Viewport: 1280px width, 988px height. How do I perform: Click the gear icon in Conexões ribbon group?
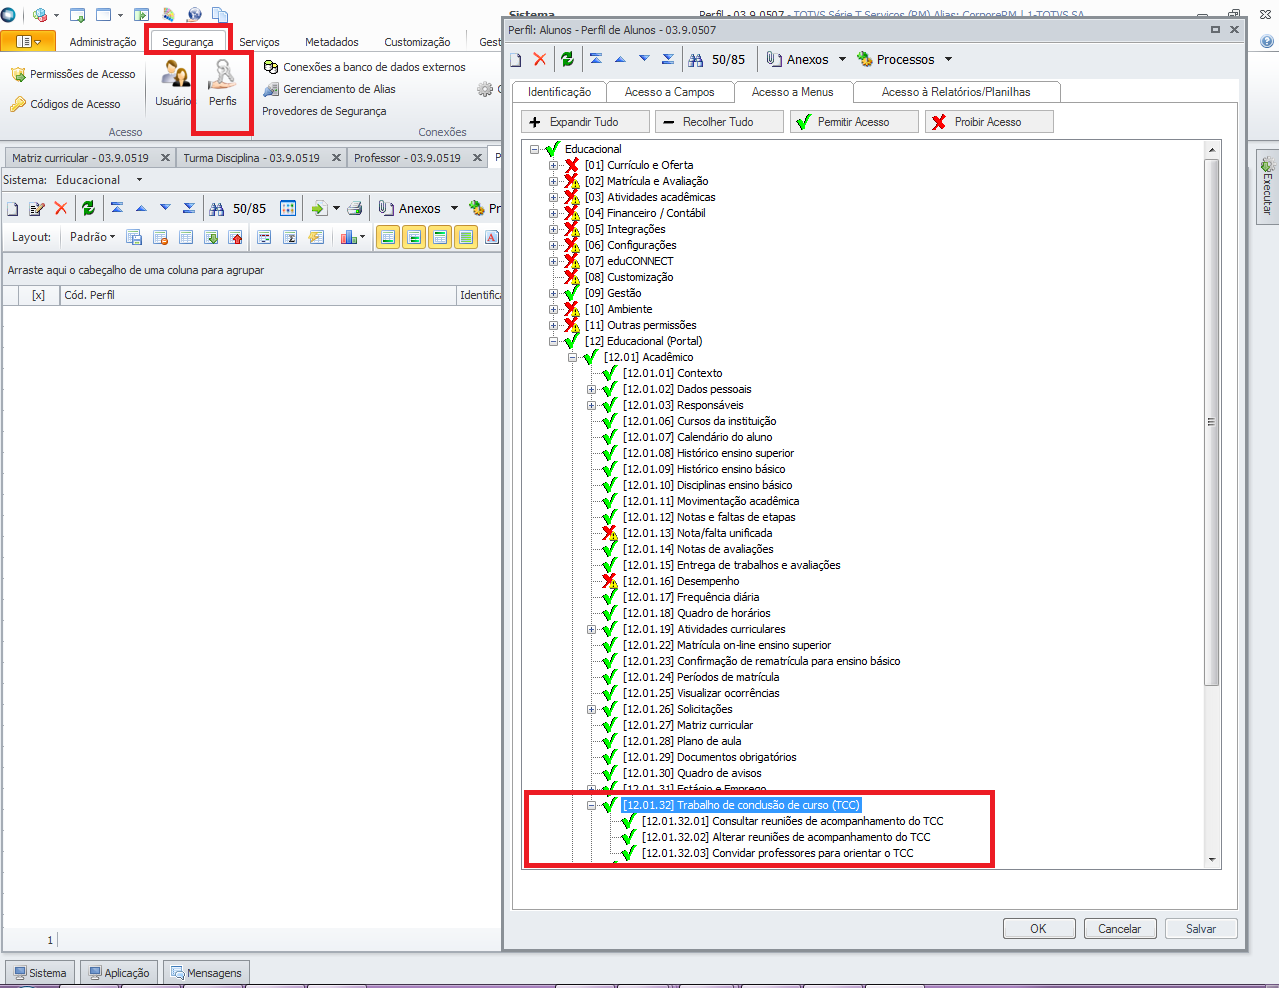coord(486,89)
